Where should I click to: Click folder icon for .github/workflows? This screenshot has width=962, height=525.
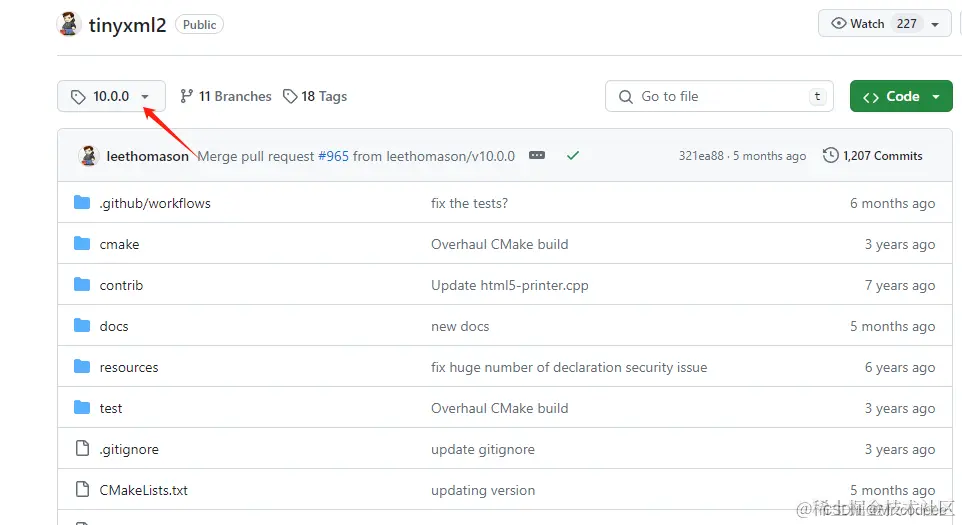click(x=82, y=202)
